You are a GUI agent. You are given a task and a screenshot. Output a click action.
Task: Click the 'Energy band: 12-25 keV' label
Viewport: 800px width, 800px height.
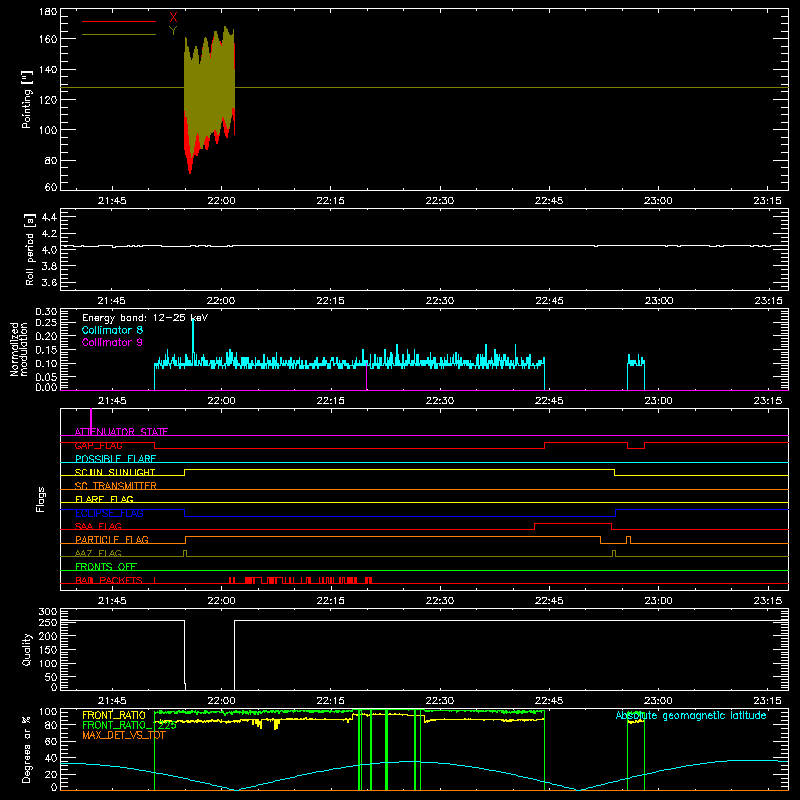145,318
